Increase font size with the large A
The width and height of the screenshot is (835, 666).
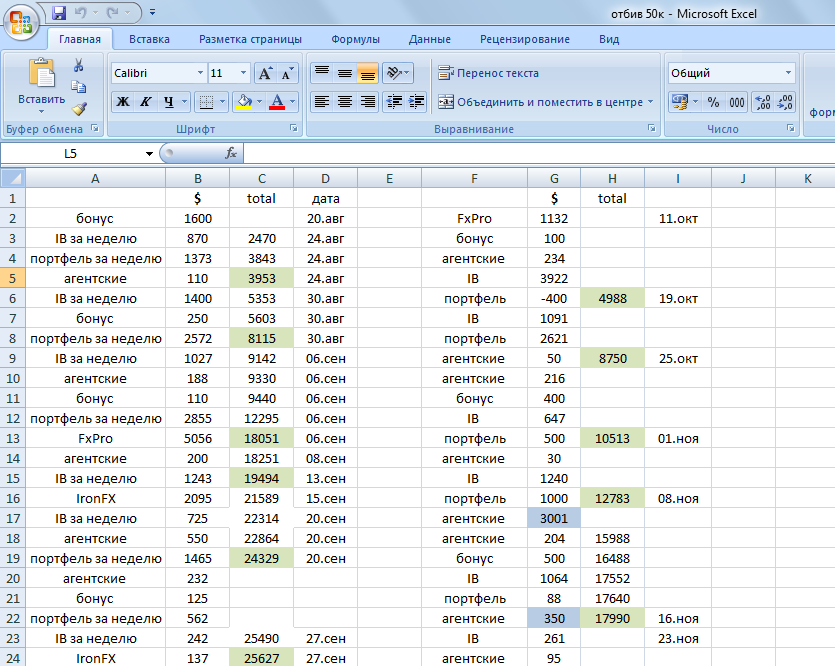(265, 73)
